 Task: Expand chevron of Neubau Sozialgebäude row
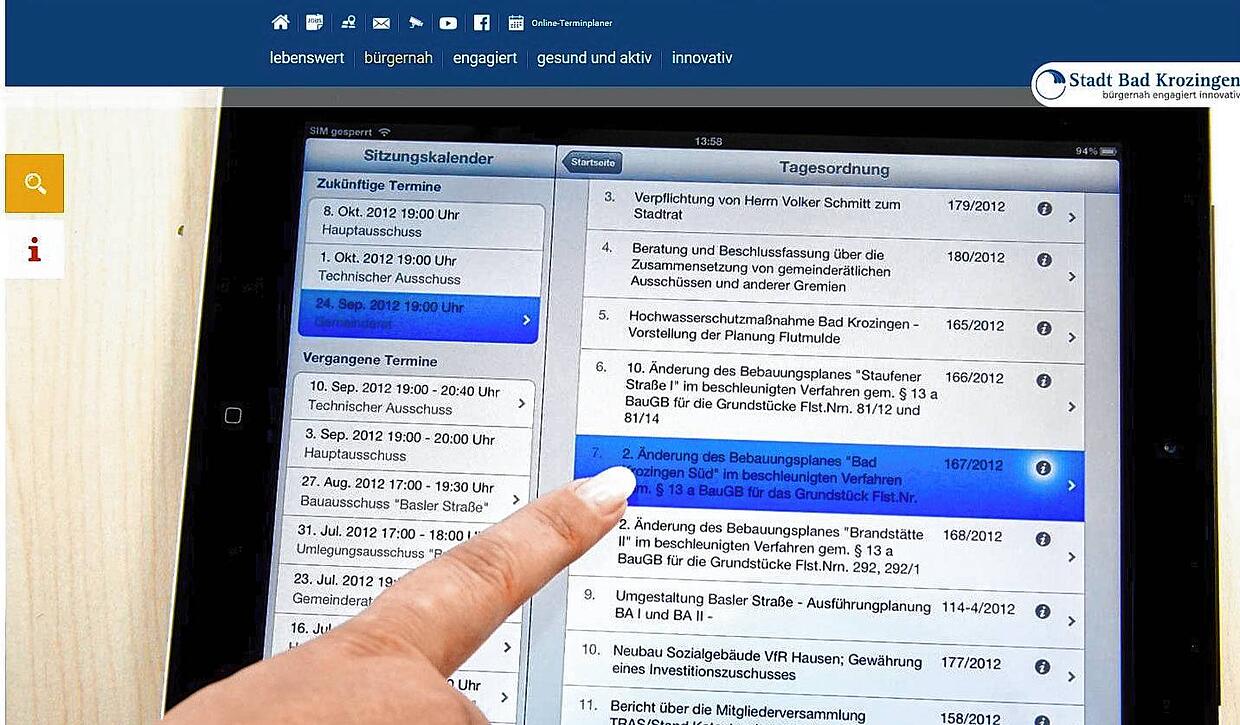(x=1071, y=677)
